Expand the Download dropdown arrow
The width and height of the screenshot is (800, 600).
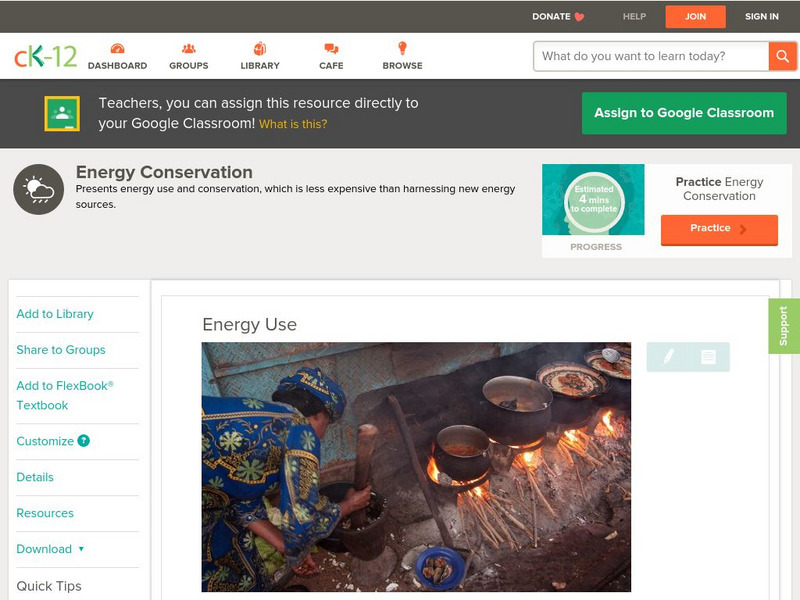[81, 549]
